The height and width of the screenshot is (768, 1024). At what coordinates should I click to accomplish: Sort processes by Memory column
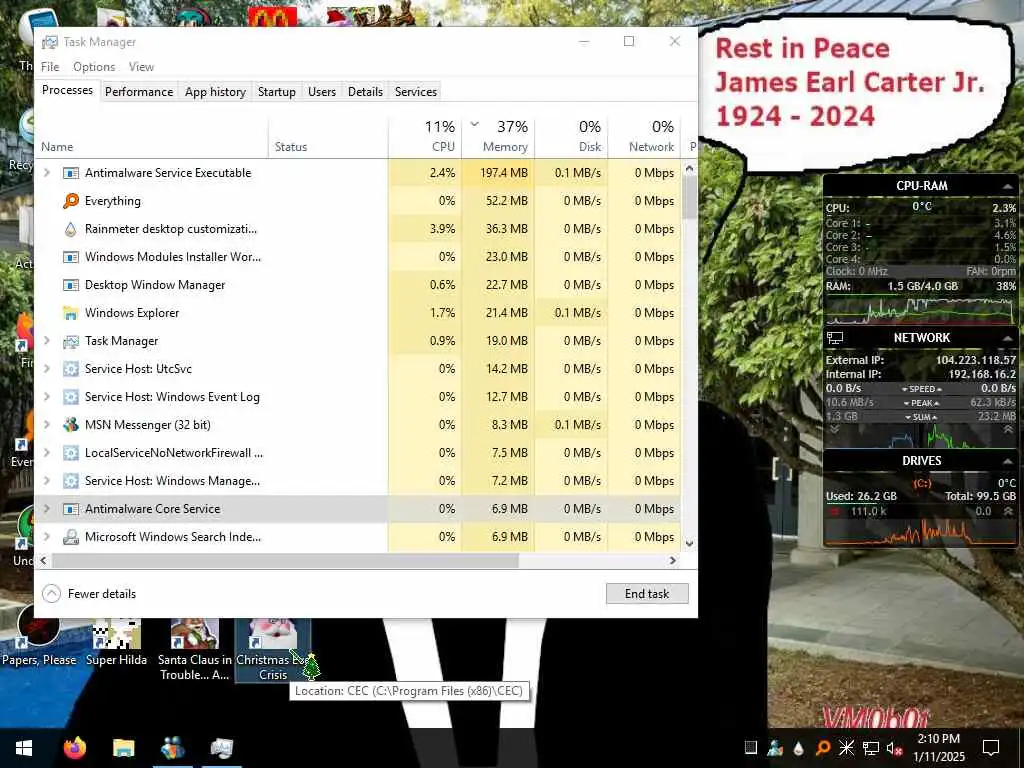[x=498, y=137]
